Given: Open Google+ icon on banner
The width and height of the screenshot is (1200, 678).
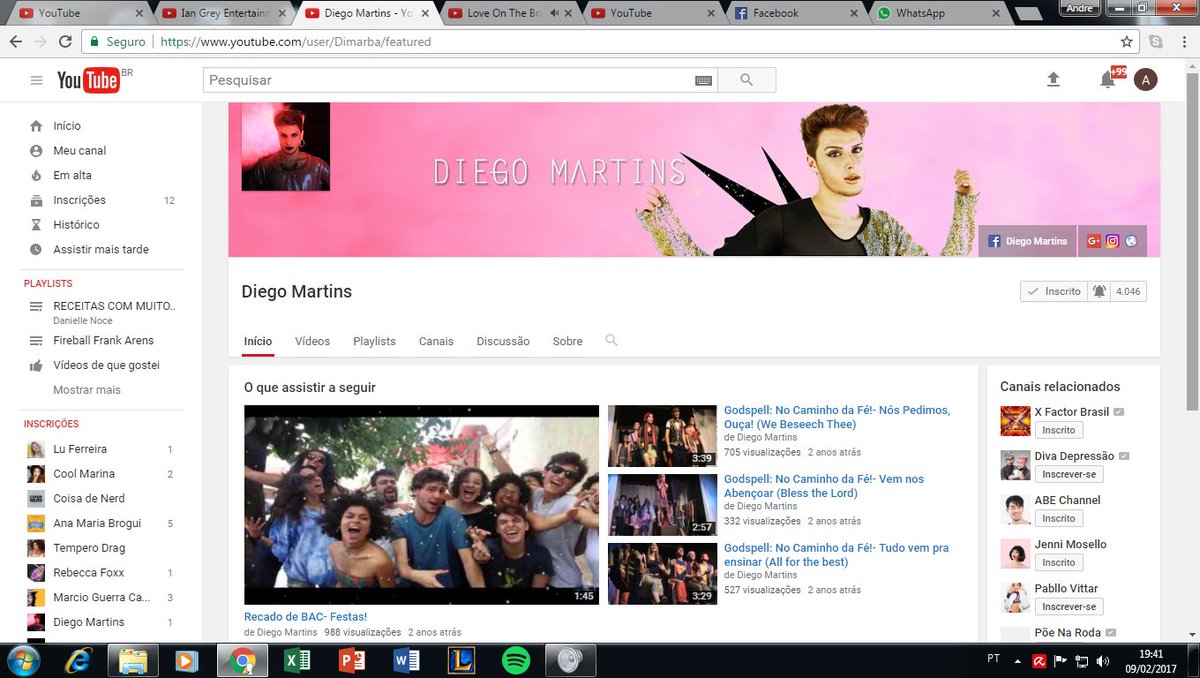Looking at the screenshot, I should (1093, 241).
